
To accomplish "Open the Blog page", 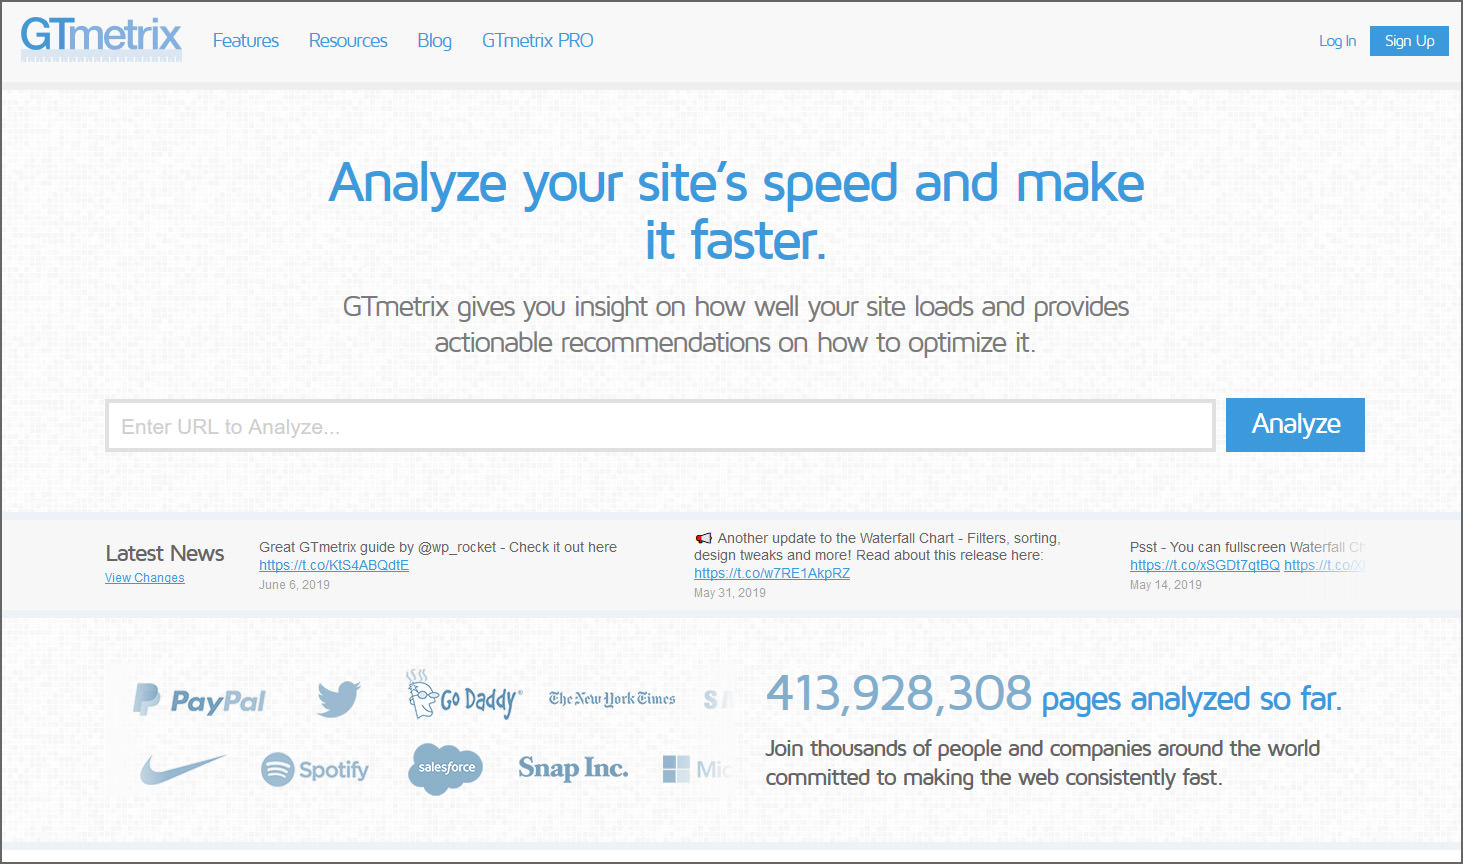I will click(434, 41).
